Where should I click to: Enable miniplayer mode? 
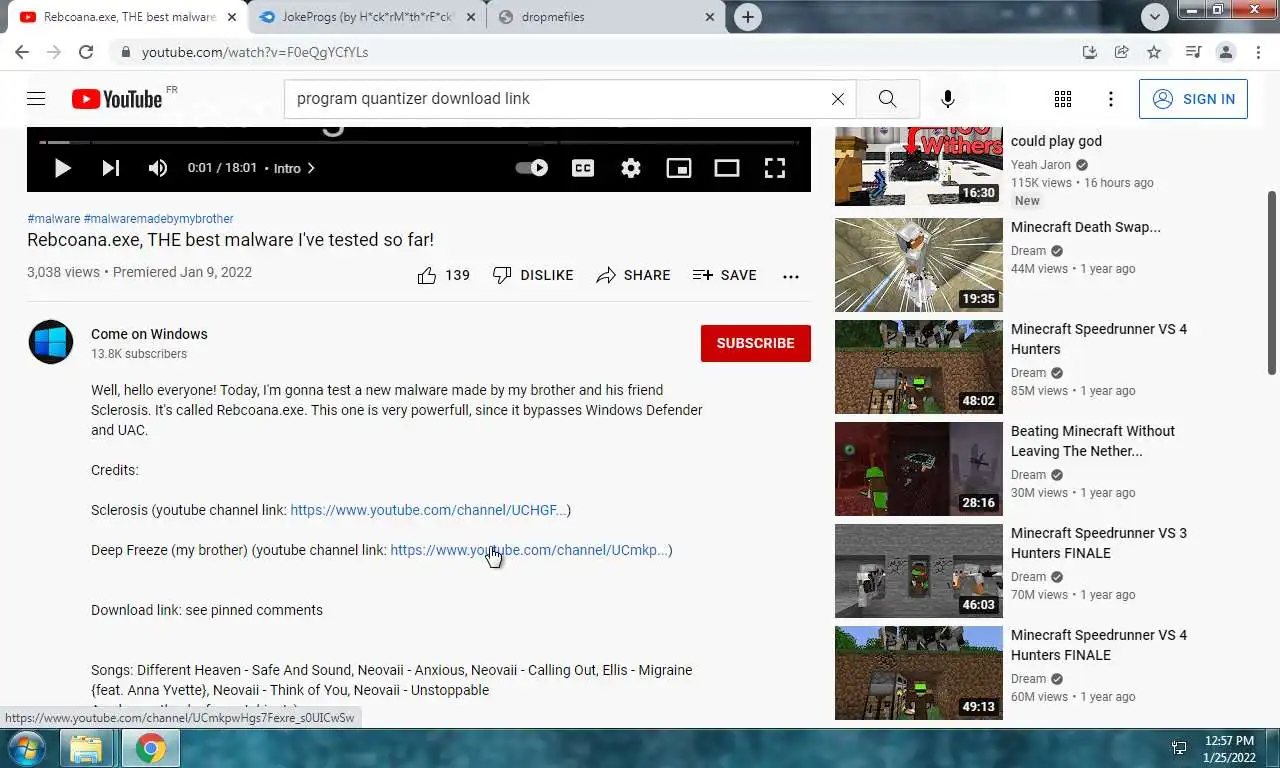(679, 168)
